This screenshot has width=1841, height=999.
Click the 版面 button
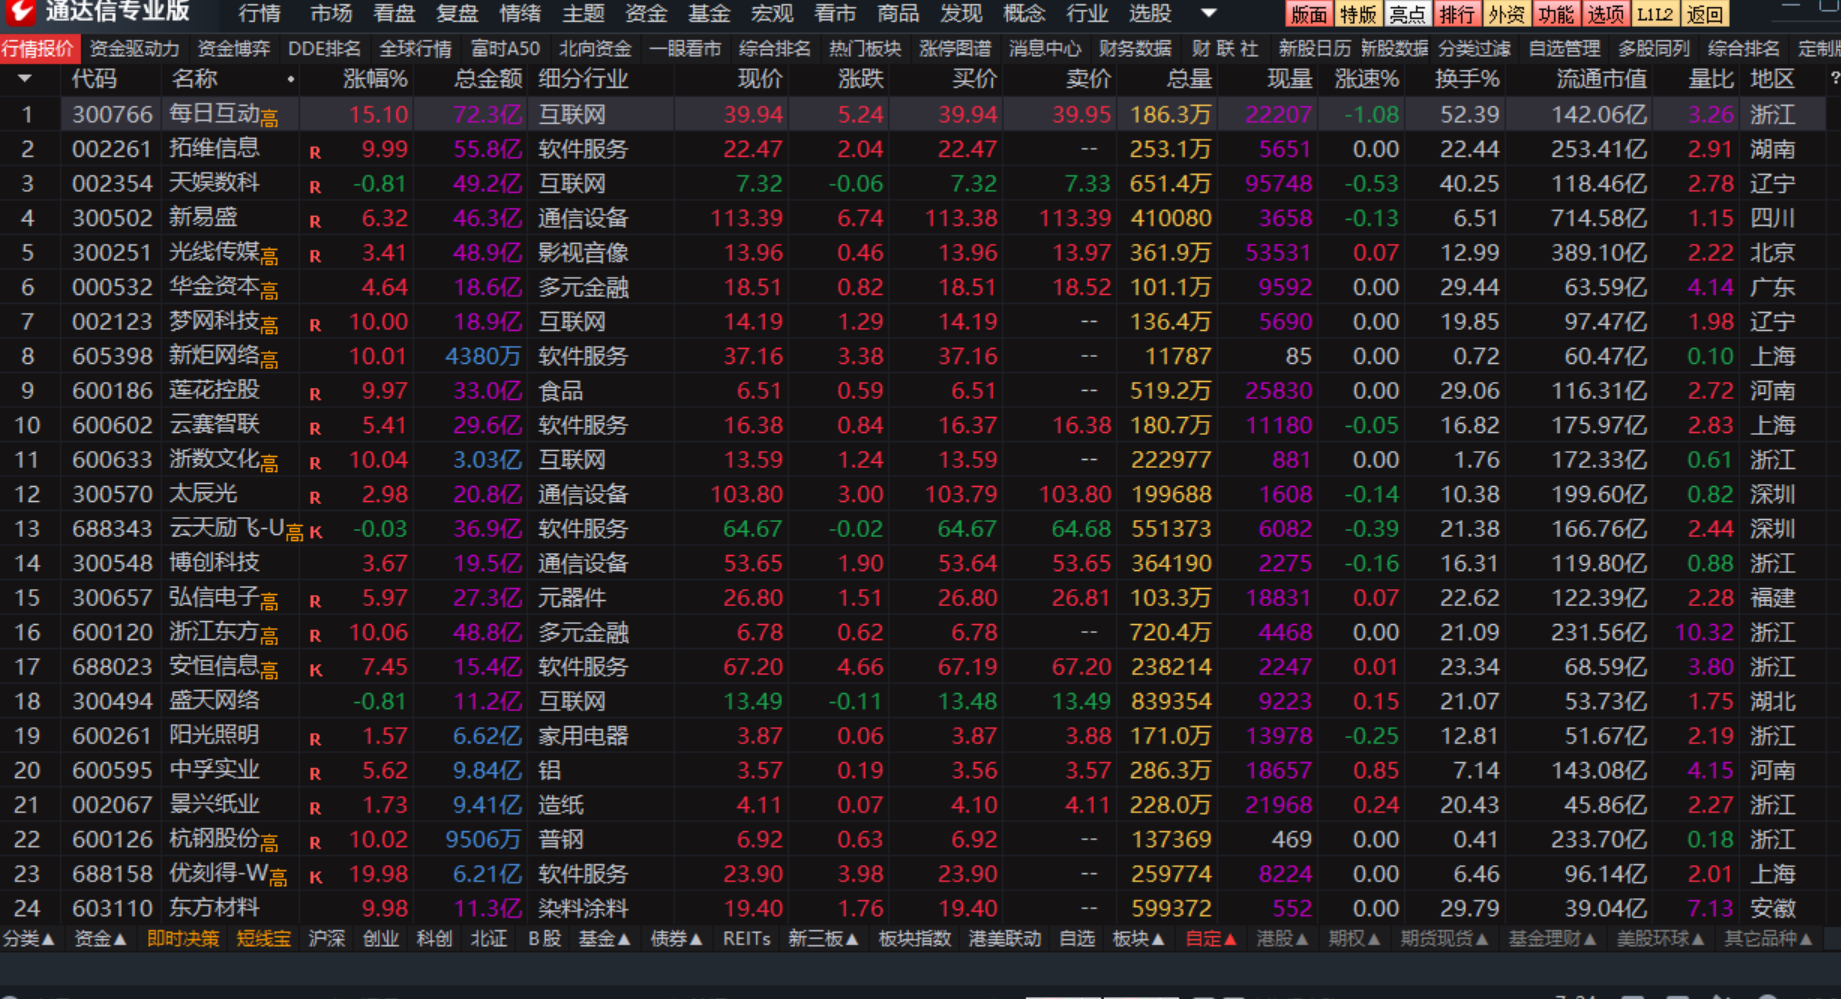click(1308, 14)
